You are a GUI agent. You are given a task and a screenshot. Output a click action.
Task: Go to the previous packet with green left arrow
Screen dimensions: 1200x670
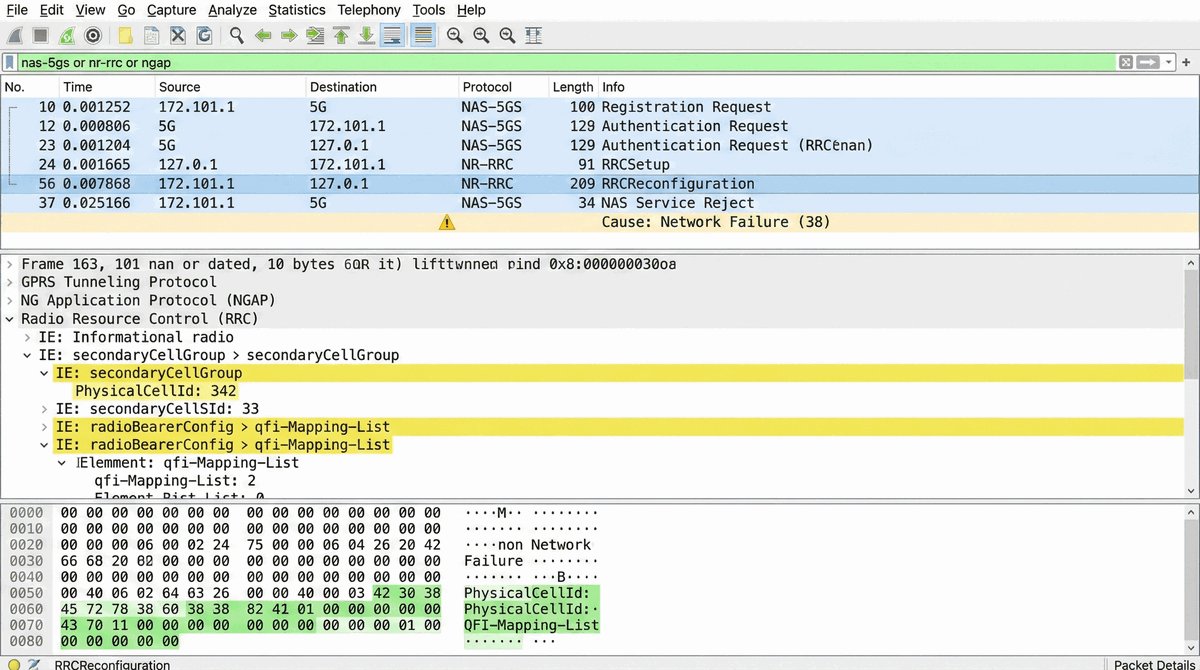(263, 35)
